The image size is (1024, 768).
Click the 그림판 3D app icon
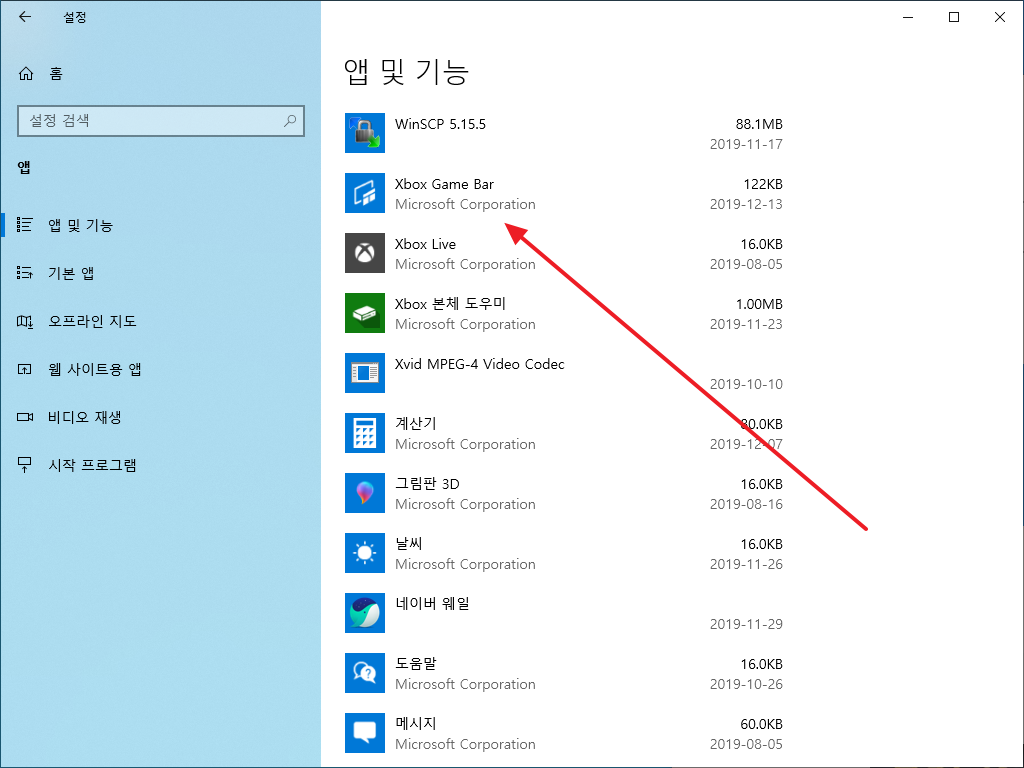(364, 493)
